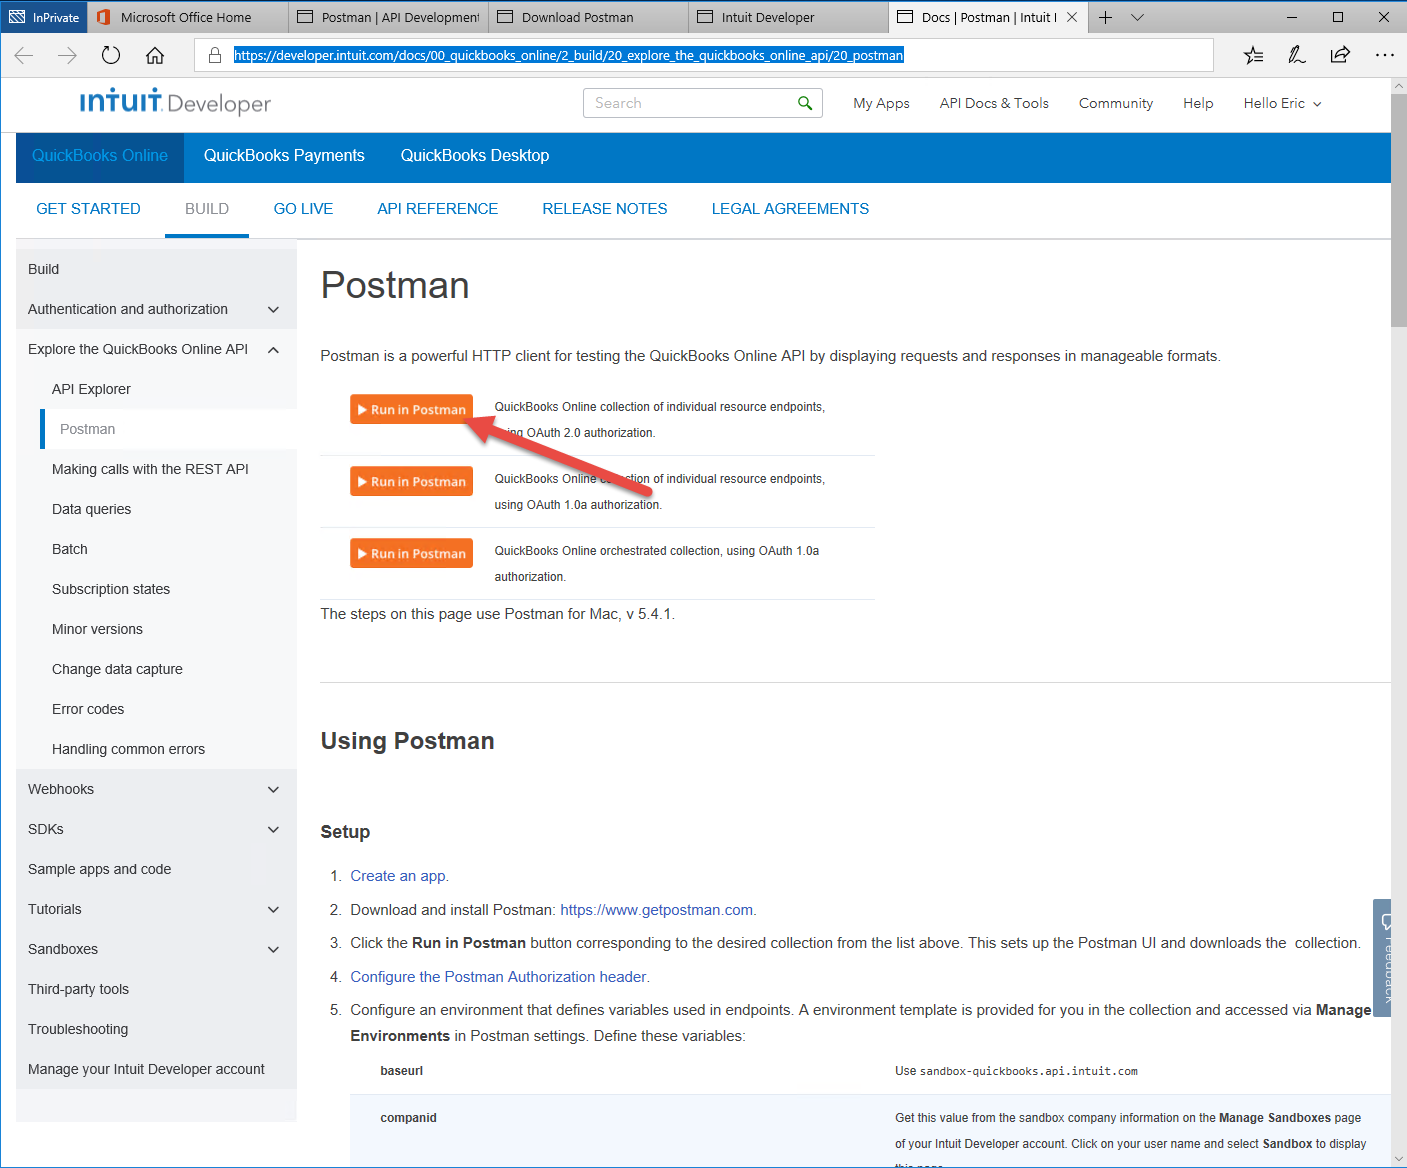Open My Apps link
The height and width of the screenshot is (1168, 1407).
pos(881,103)
